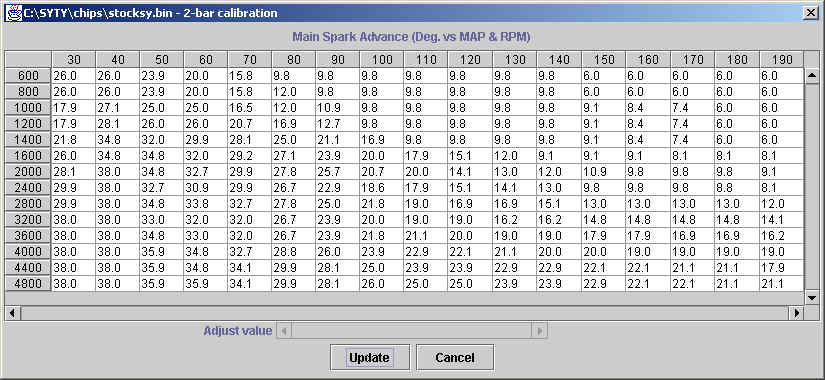Select the 80 MAP column header

point(294,59)
